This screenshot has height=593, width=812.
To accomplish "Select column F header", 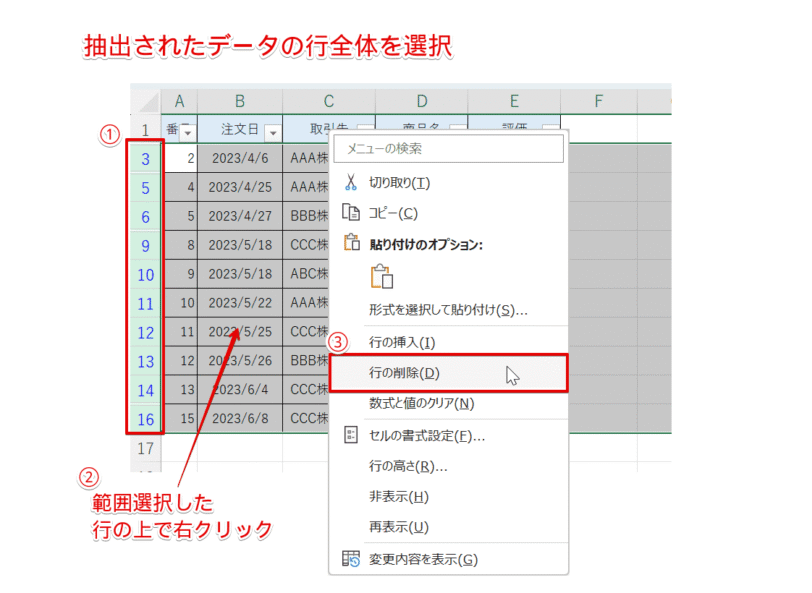I will pos(599,101).
